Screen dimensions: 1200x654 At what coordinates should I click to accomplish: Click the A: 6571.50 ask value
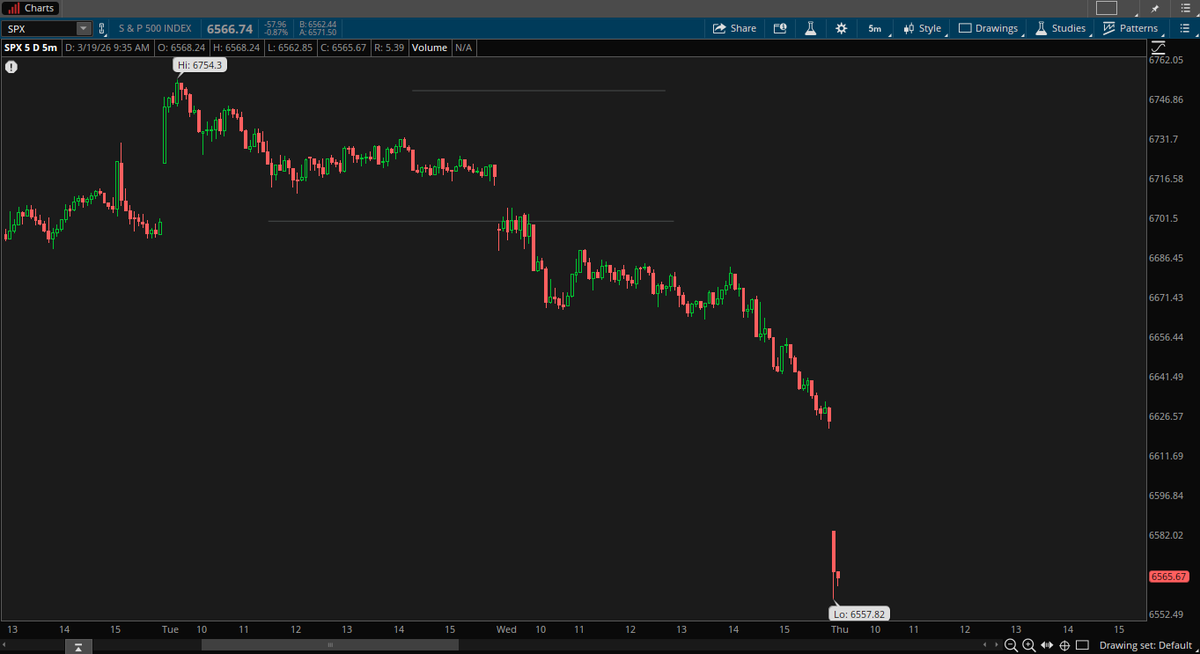[x=317, y=33]
